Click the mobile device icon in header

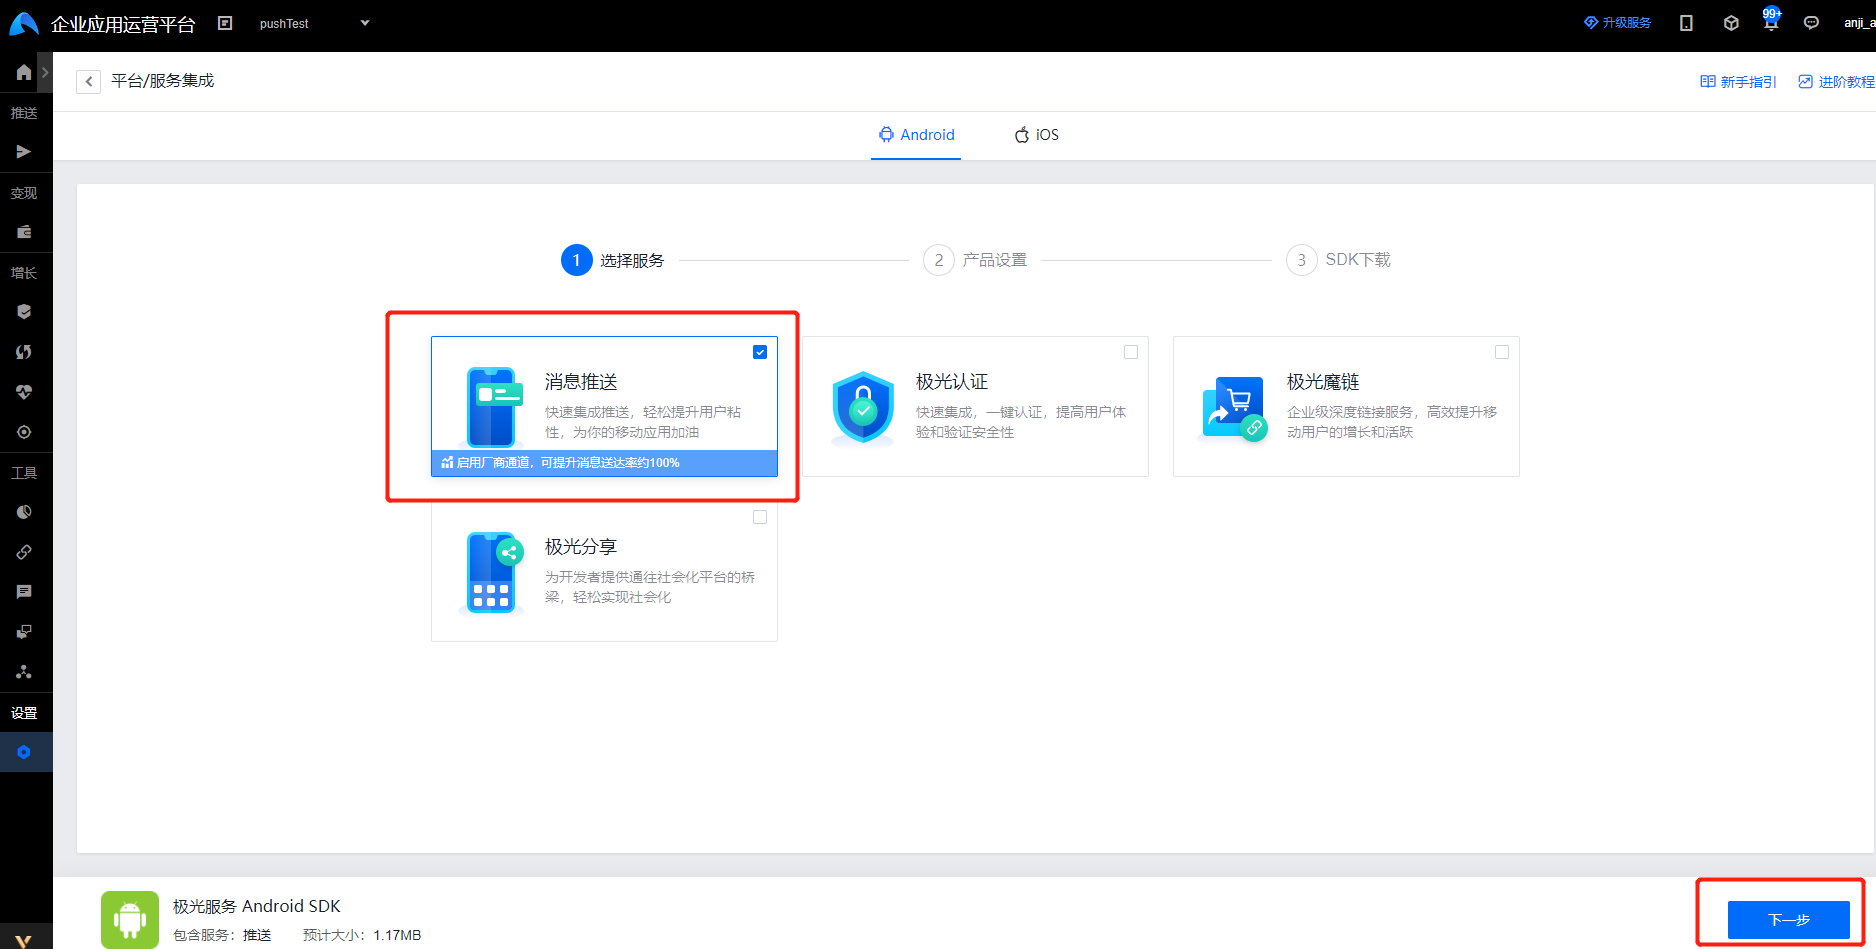click(x=1686, y=23)
